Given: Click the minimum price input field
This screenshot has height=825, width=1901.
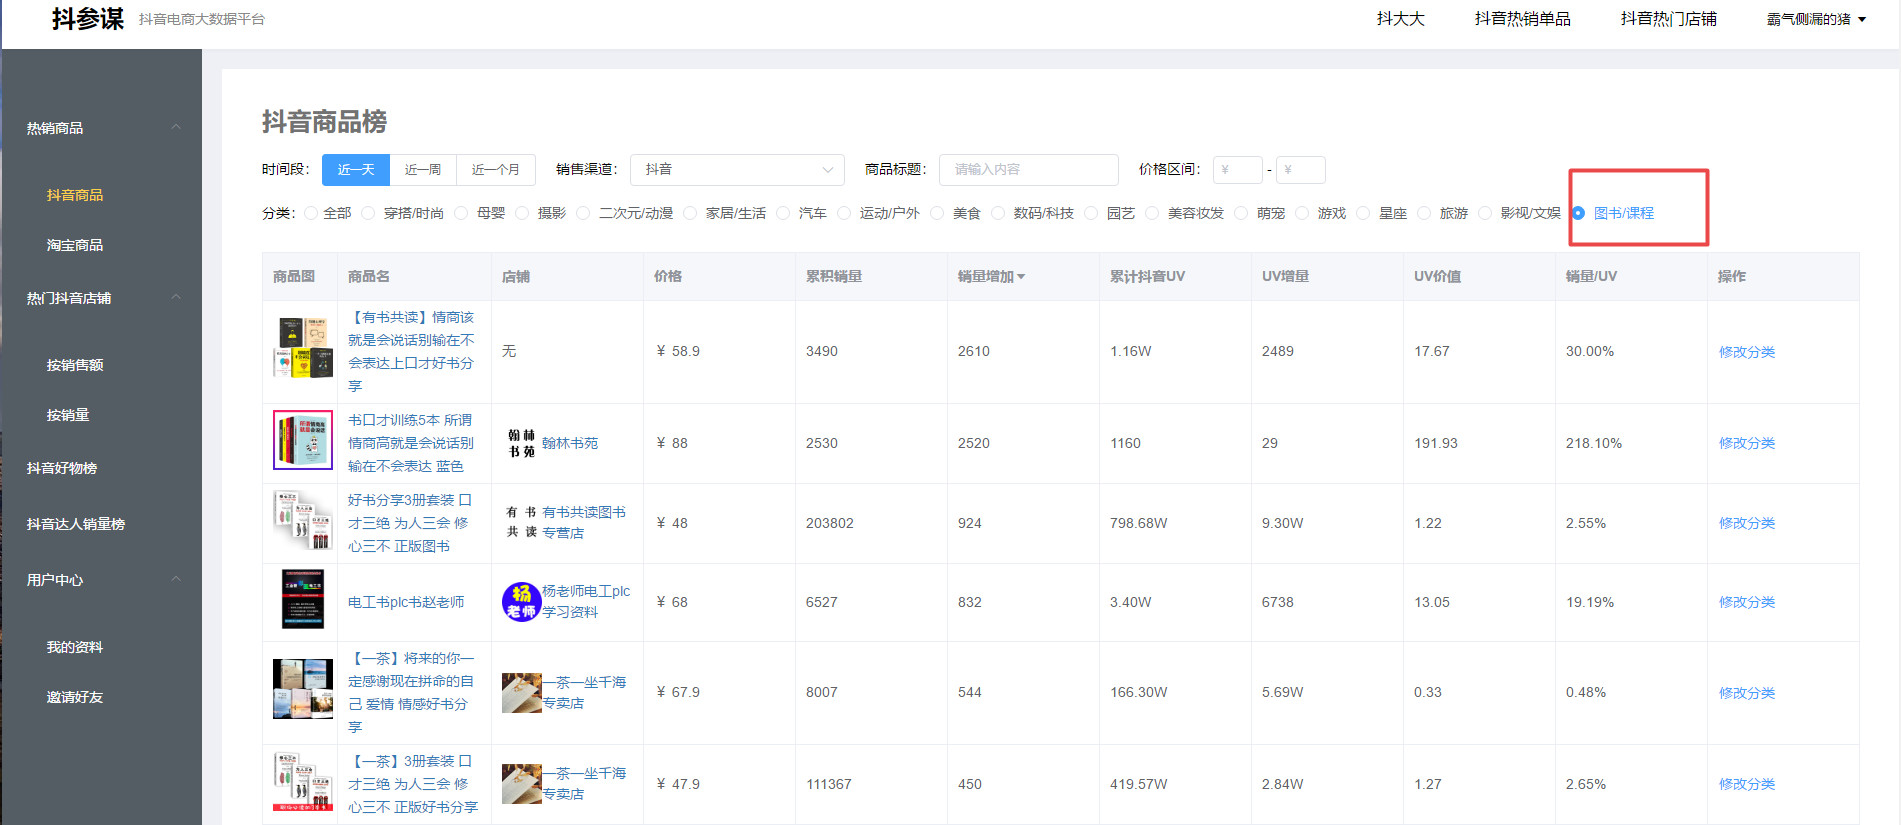Looking at the screenshot, I should [x=1237, y=170].
